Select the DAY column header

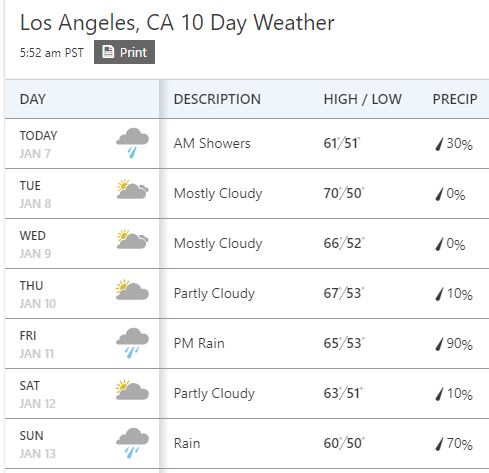(33, 99)
